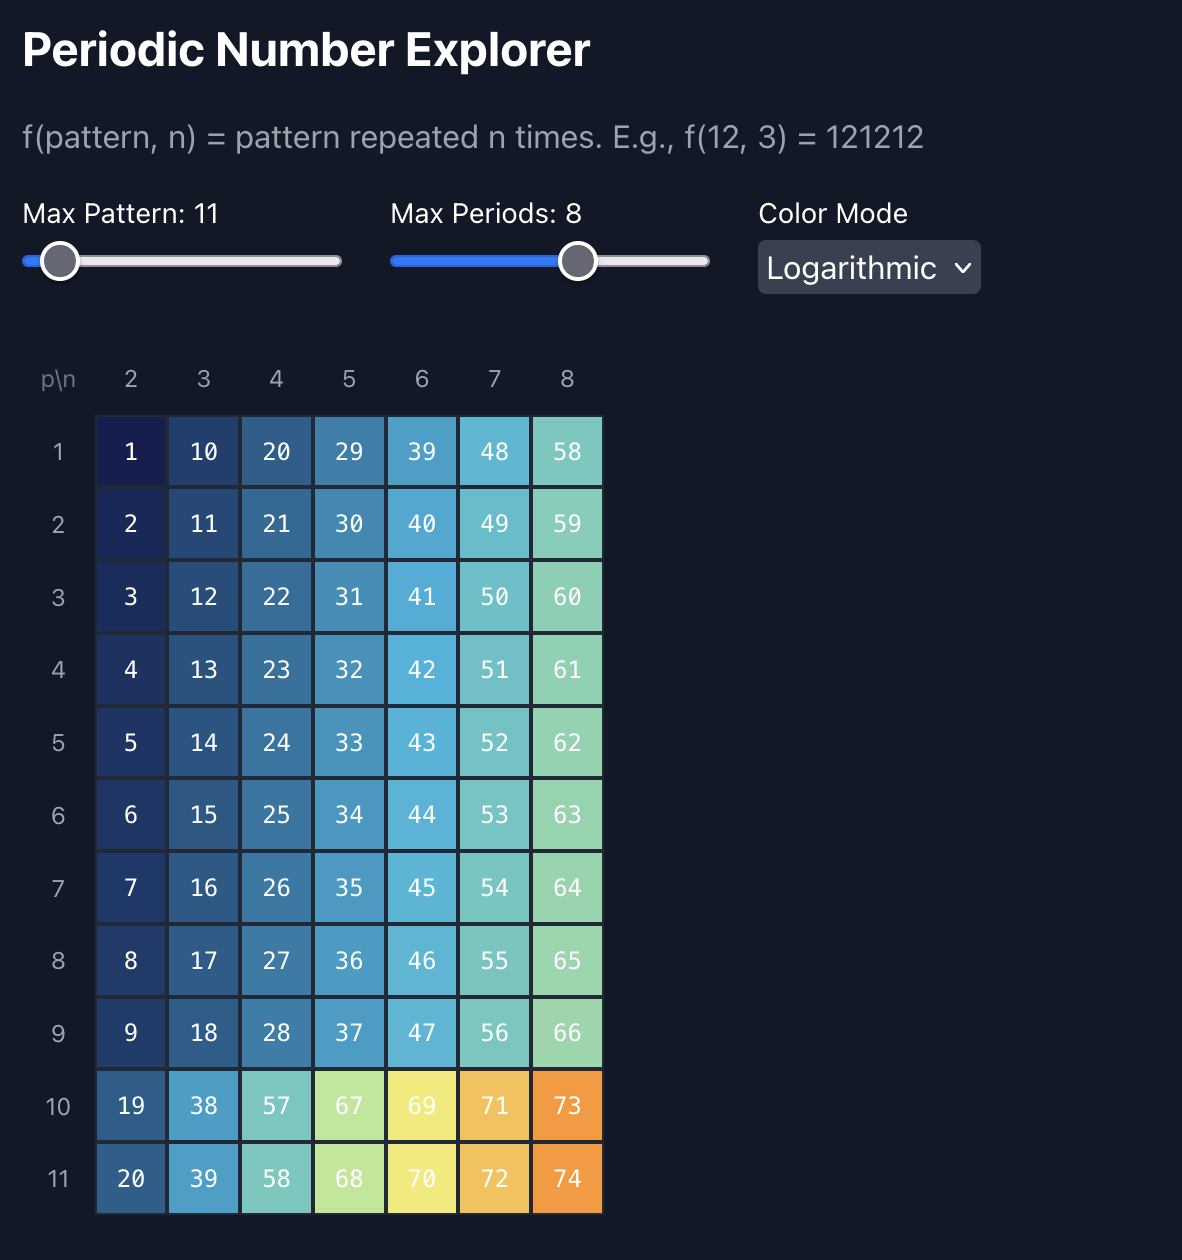Select the light-green cell showing 68
Screen dimensions: 1182x1260
(x=349, y=1179)
